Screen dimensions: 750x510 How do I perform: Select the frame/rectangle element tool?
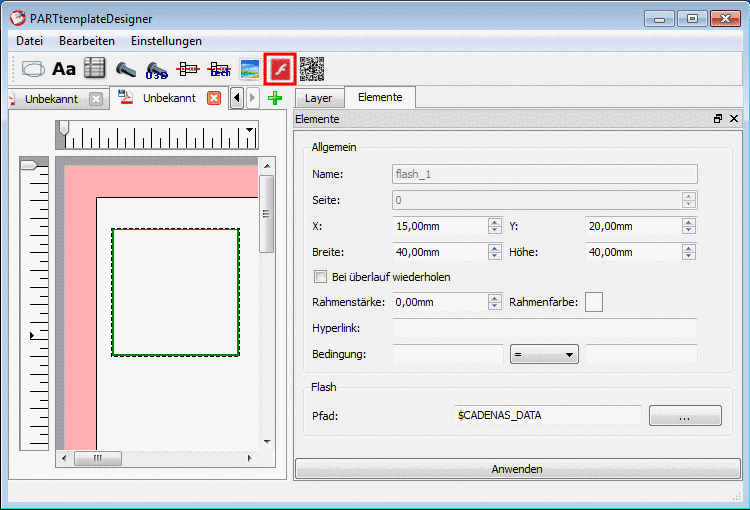pyautogui.click(x=33, y=69)
